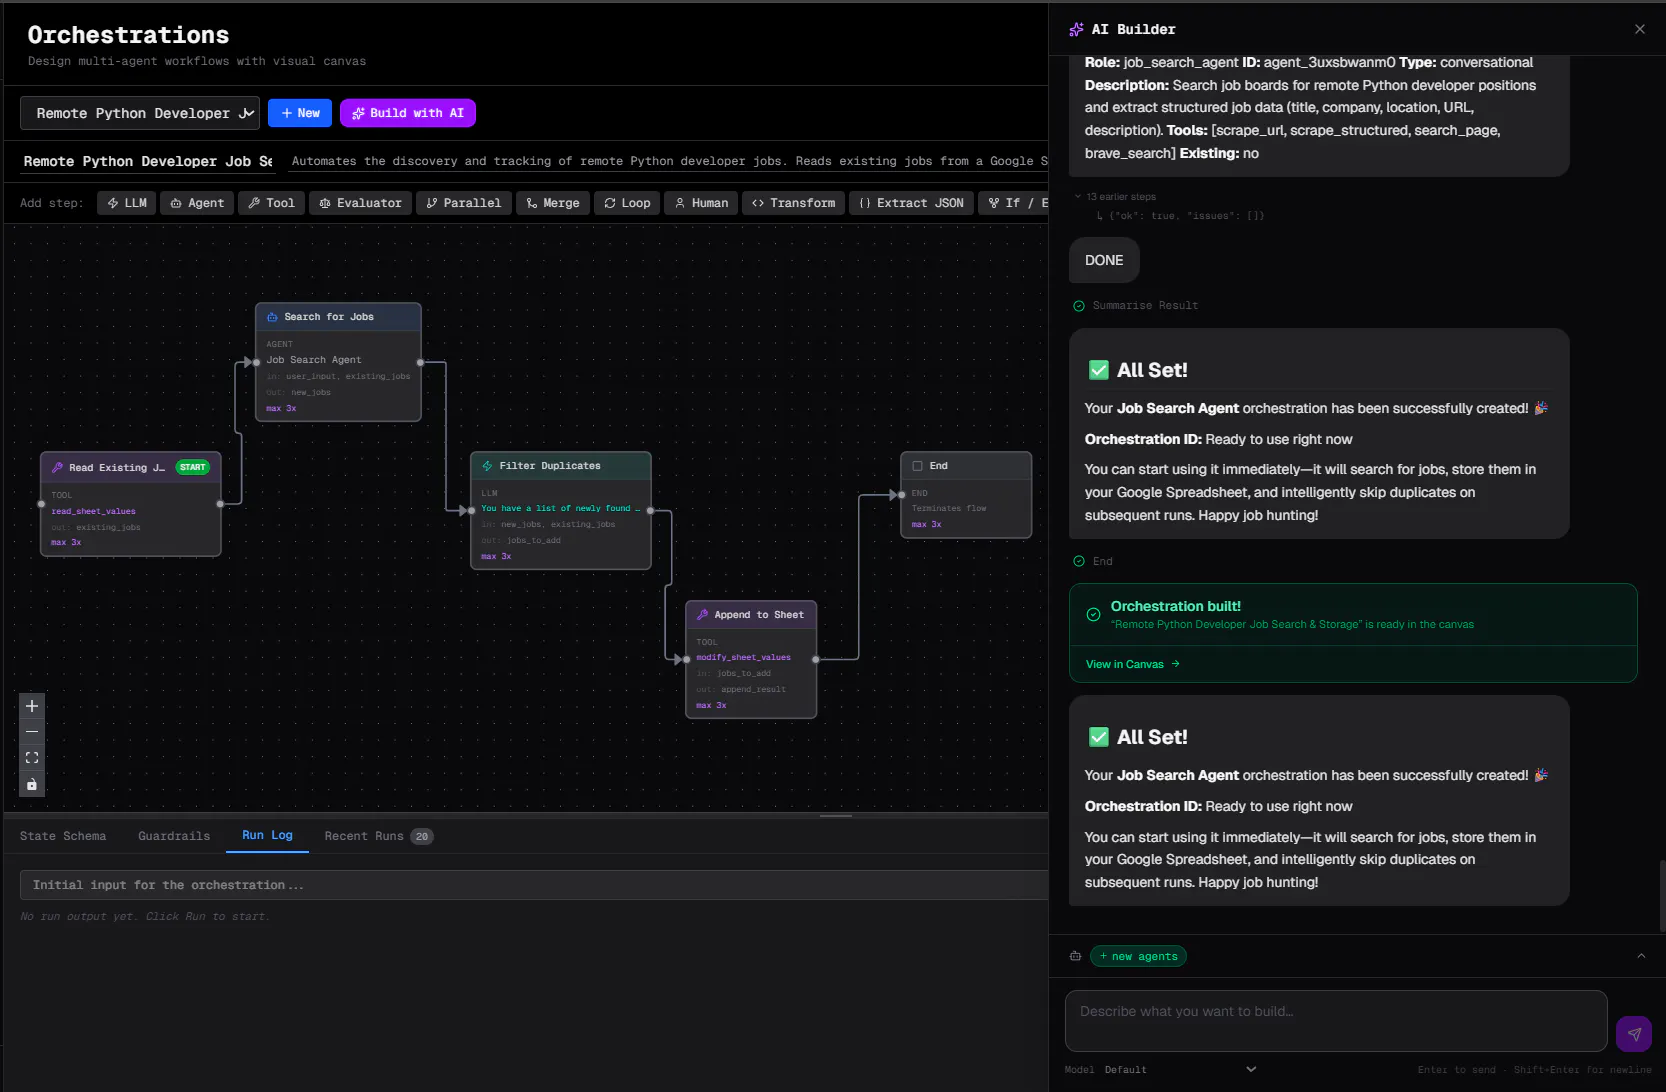Image resolution: width=1666 pixels, height=1092 pixels.
Task: Click the AI Builder sparkle icon
Action: point(1076,29)
